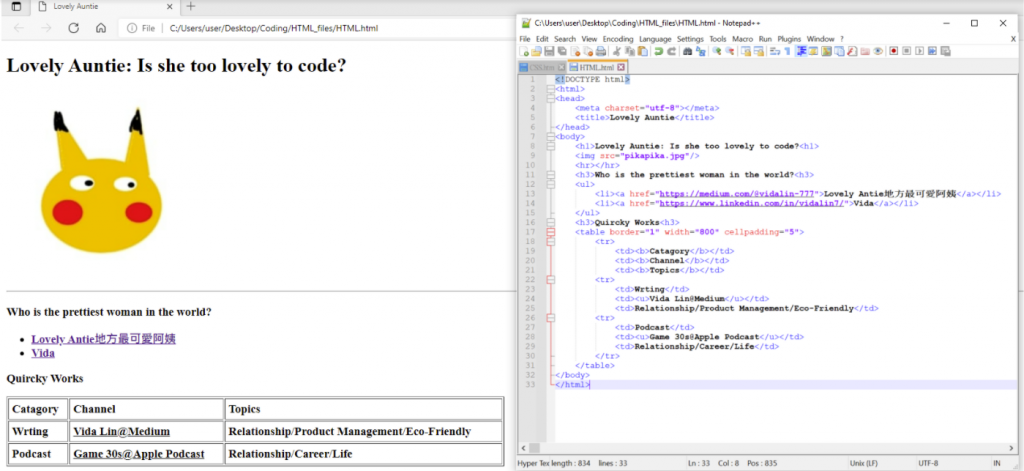Open the File menu in Notepad++
The image size is (1024, 471).
point(525,39)
